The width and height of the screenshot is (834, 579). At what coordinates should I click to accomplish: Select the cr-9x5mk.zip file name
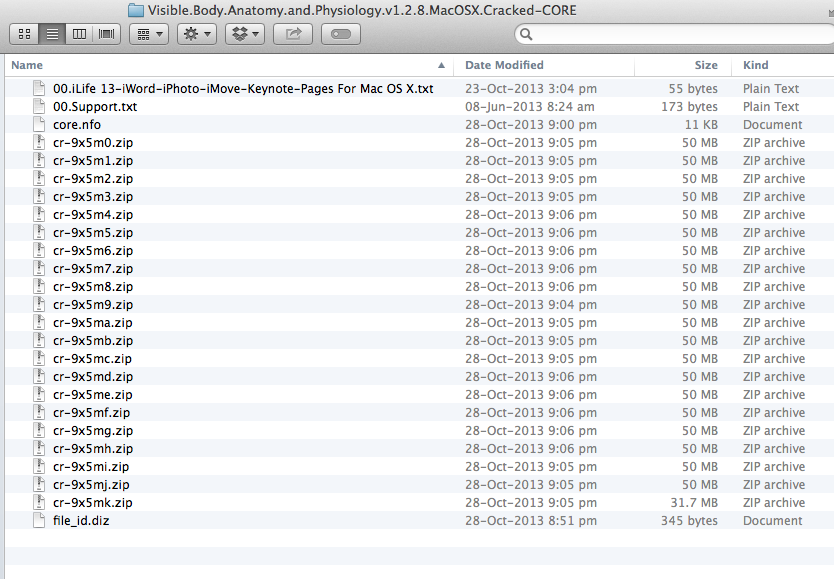(x=93, y=503)
